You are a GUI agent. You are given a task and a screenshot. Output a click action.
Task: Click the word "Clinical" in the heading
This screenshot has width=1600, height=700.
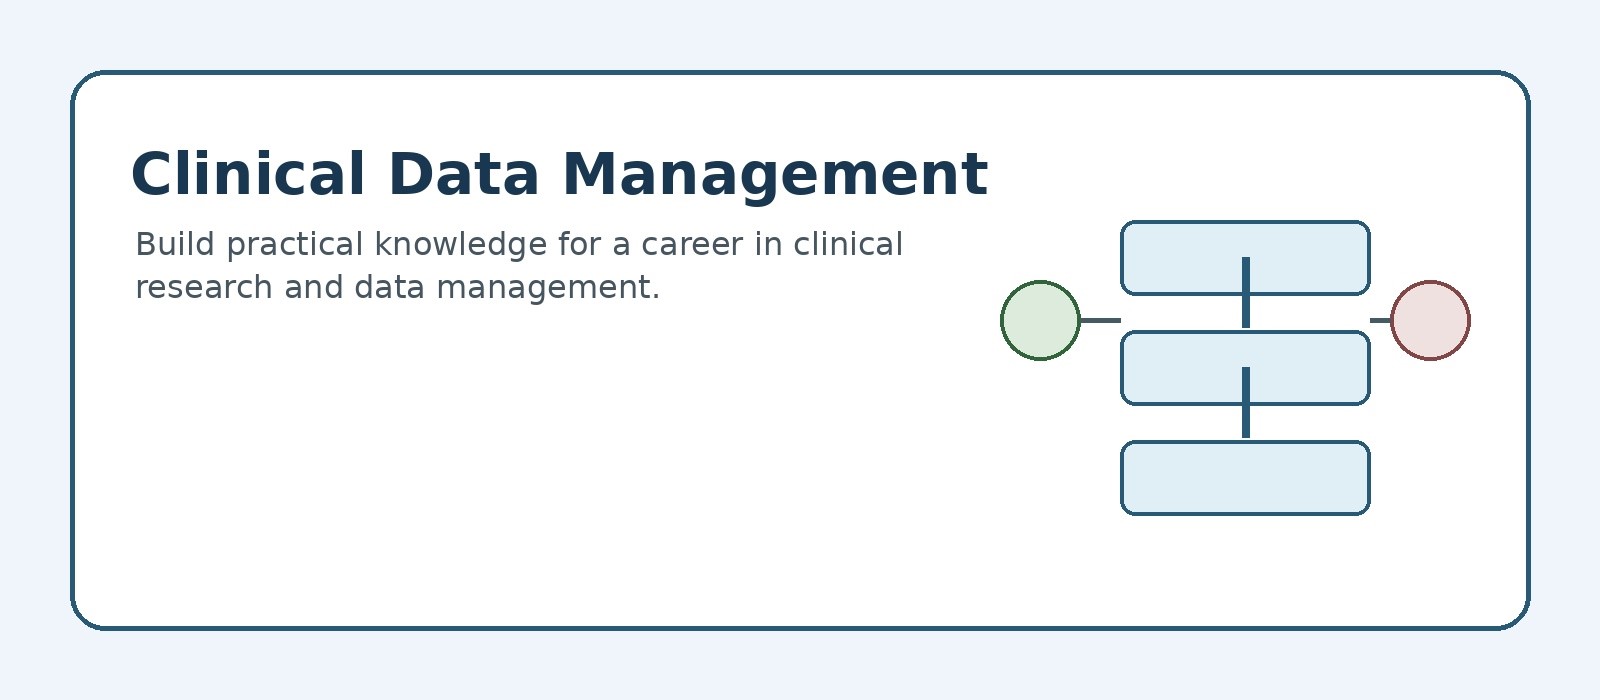pos(248,175)
